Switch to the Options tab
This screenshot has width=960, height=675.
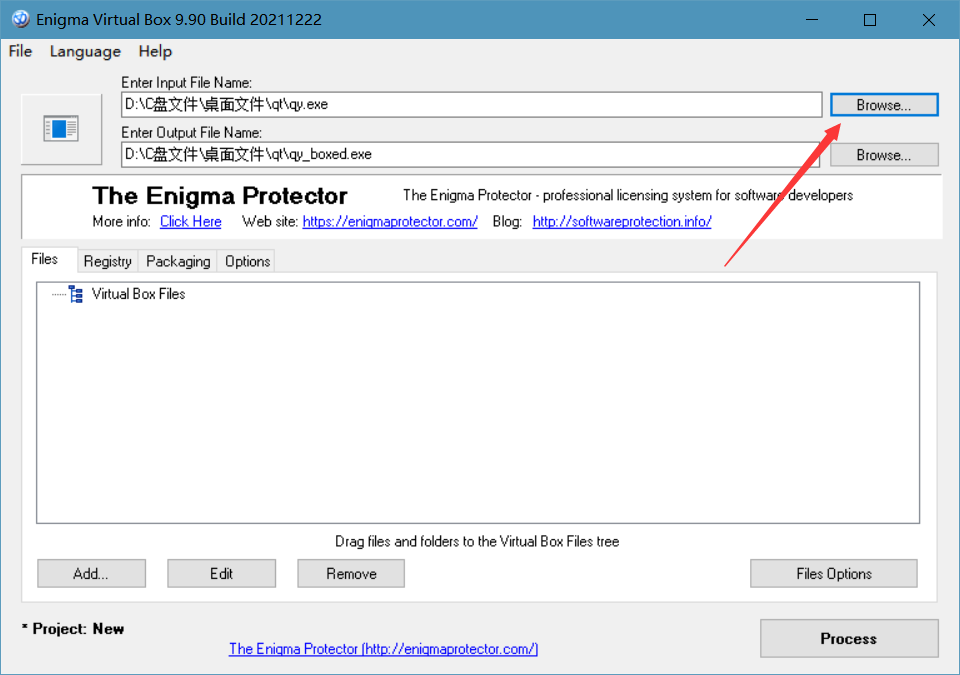247,262
